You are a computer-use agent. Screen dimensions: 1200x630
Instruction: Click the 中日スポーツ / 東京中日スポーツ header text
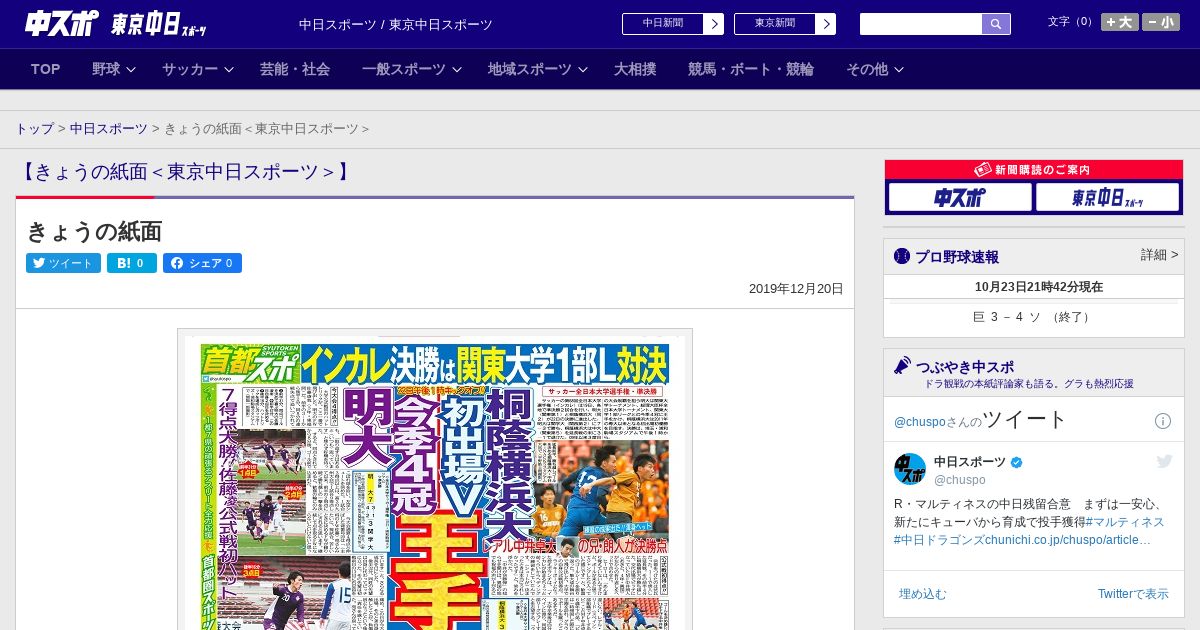tap(396, 24)
